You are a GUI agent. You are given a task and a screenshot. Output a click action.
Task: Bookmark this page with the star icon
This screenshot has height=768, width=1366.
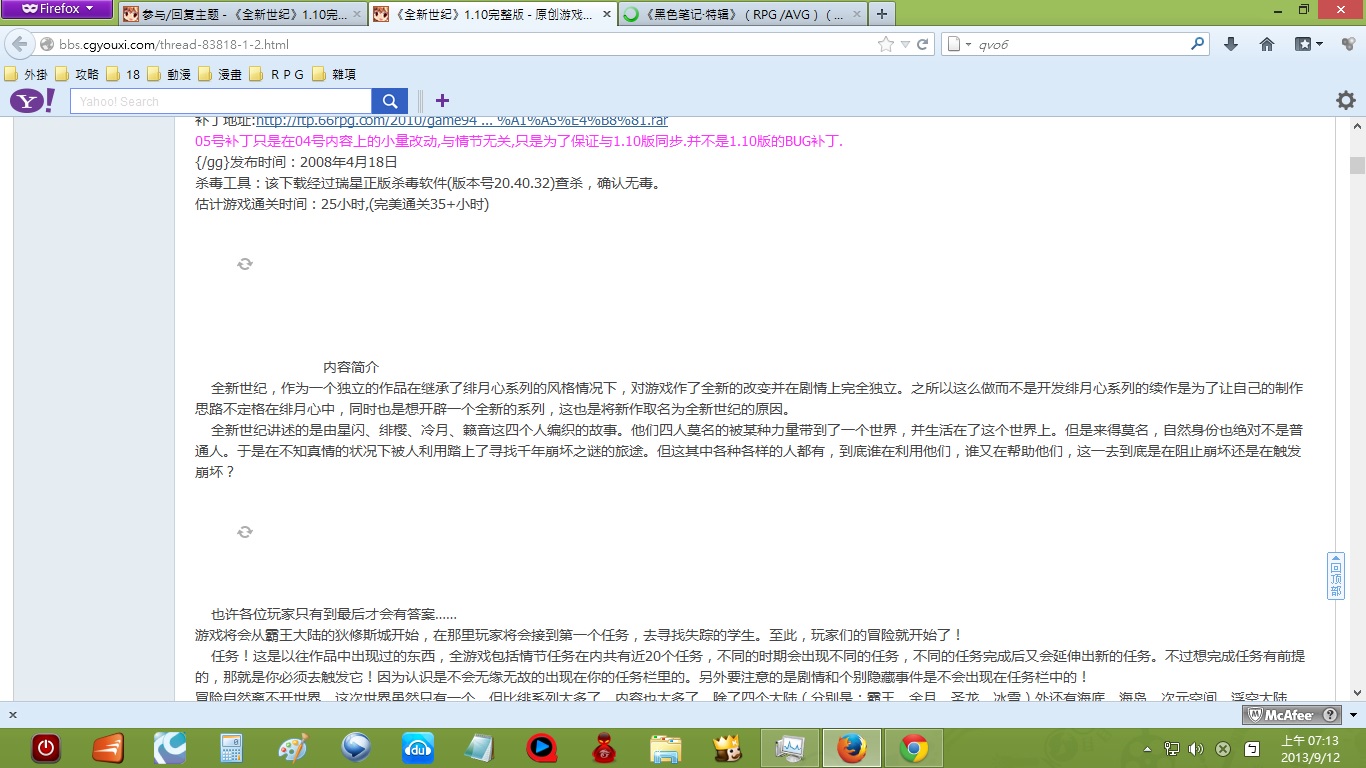click(x=885, y=45)
